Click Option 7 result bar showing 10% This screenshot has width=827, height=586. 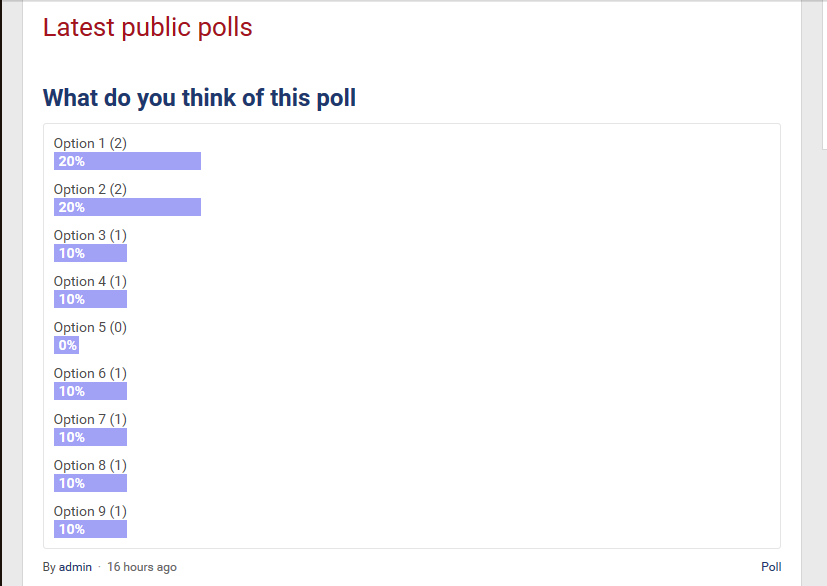point(90,437)
